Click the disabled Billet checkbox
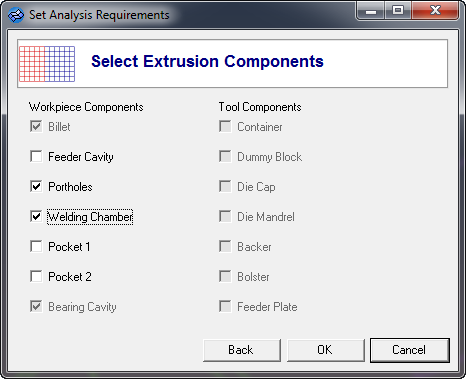 coord(36,126)
